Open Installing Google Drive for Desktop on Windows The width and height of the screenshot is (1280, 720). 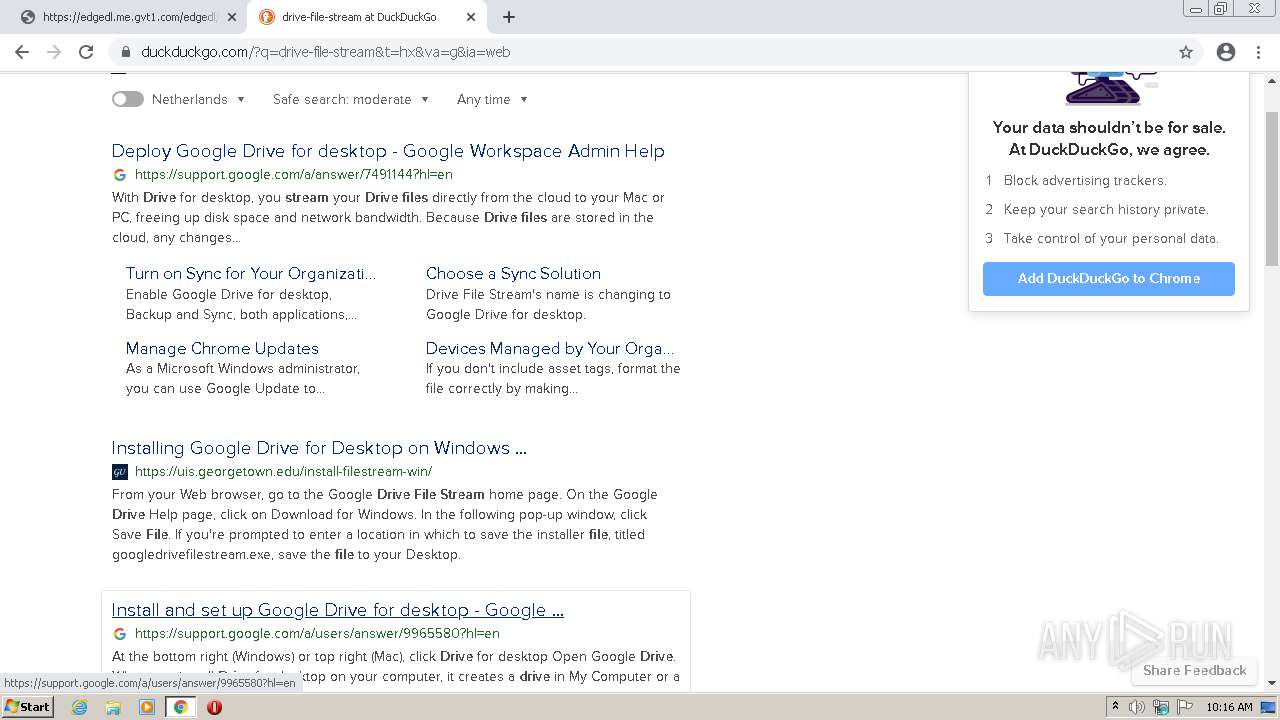click(x=319, y=448)
